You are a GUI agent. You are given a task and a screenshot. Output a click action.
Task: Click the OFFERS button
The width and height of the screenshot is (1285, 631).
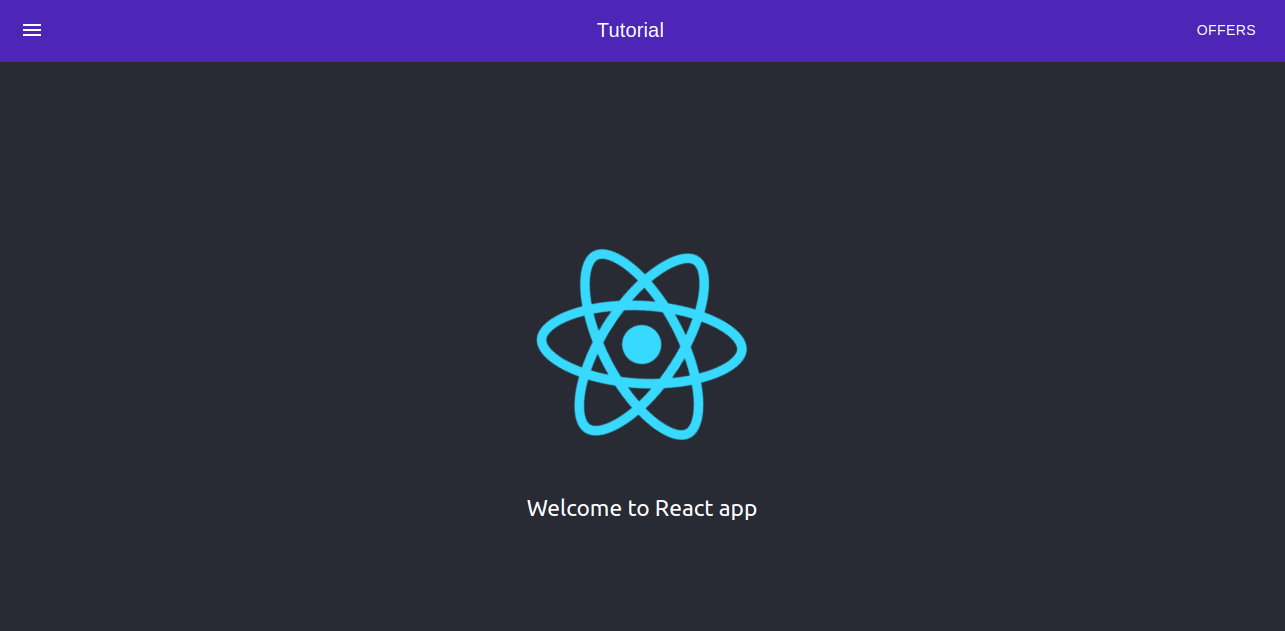click(x=1226, y=30)
